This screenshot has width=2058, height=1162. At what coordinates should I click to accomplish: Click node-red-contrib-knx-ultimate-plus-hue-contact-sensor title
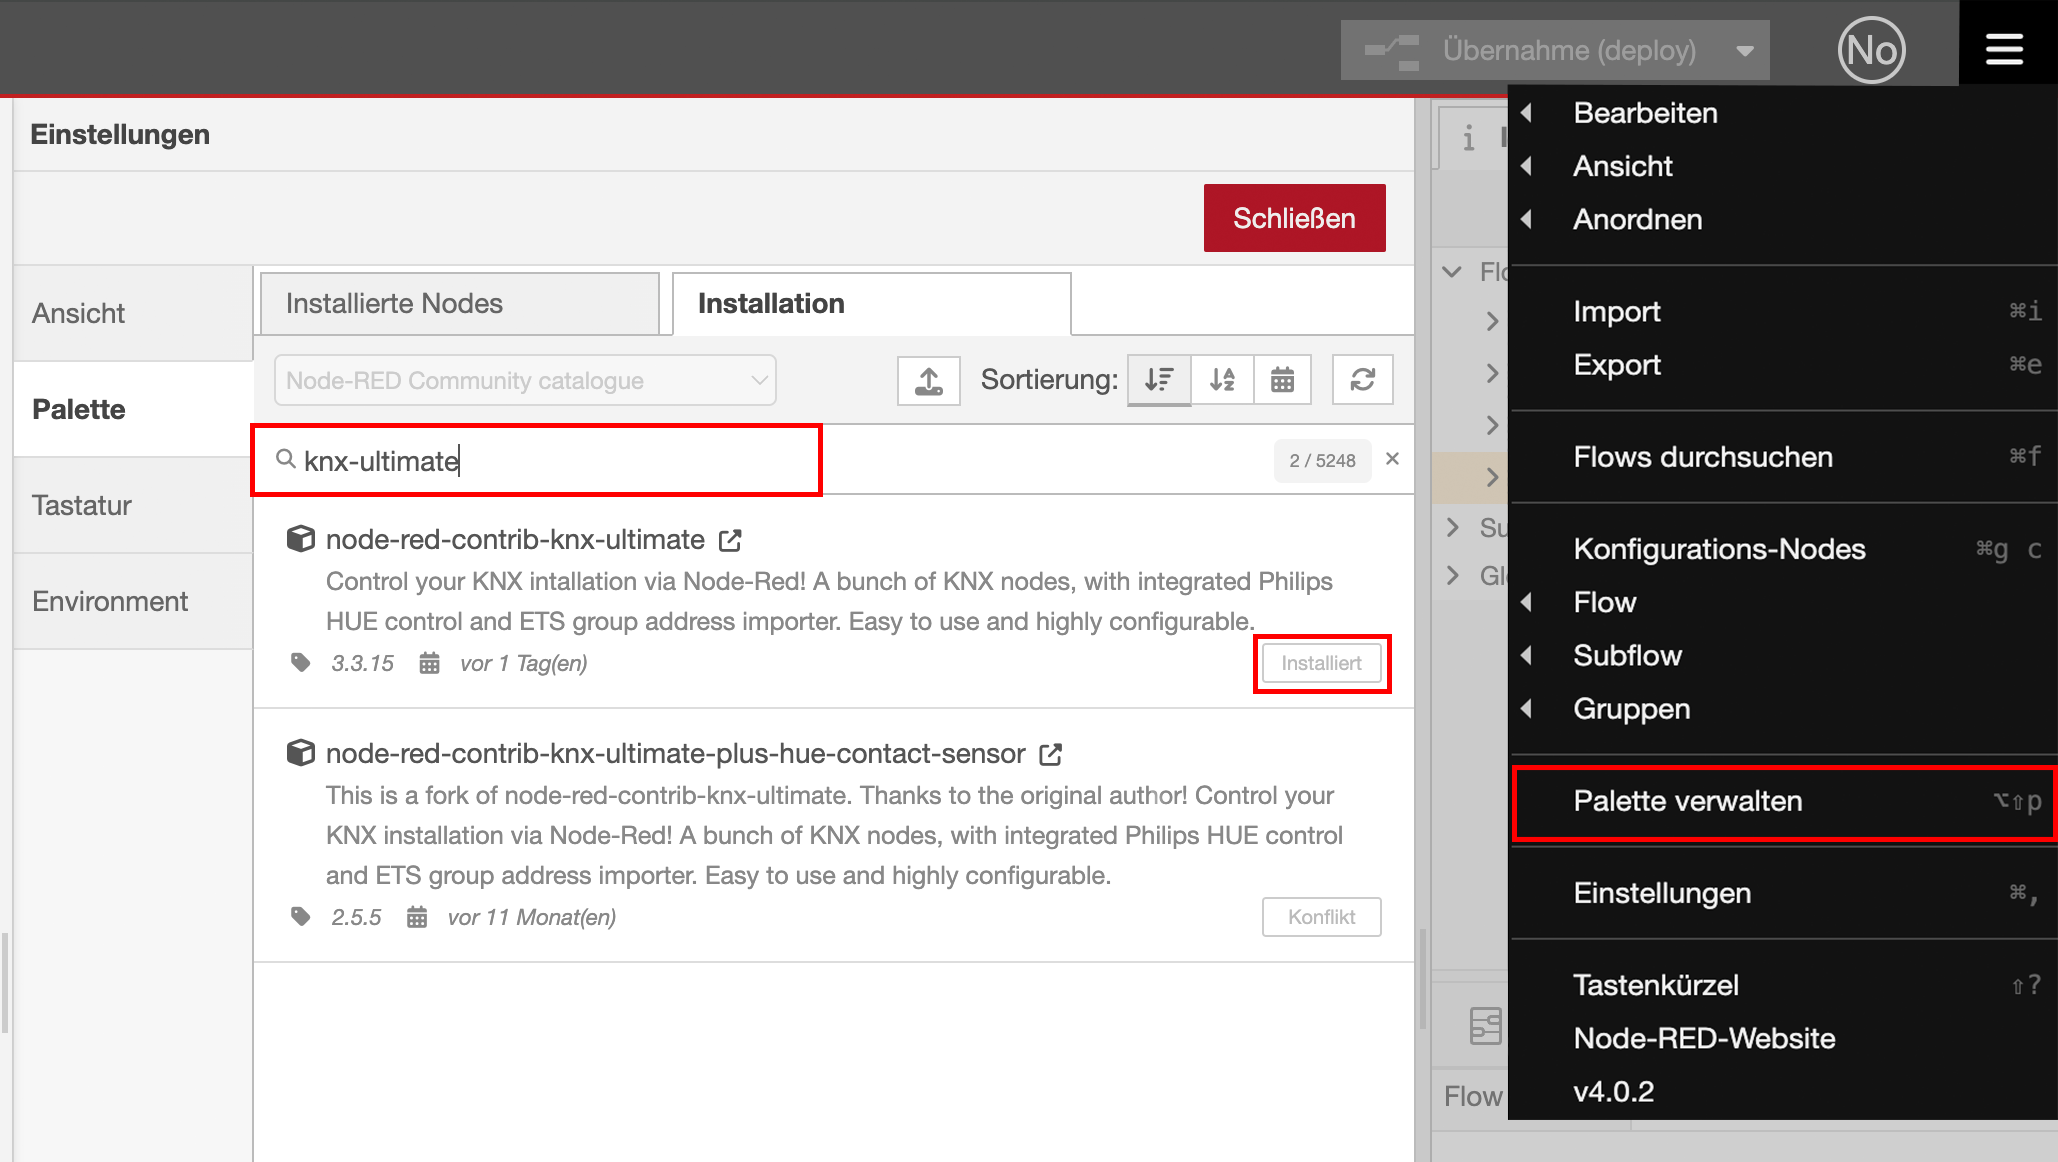676,754
